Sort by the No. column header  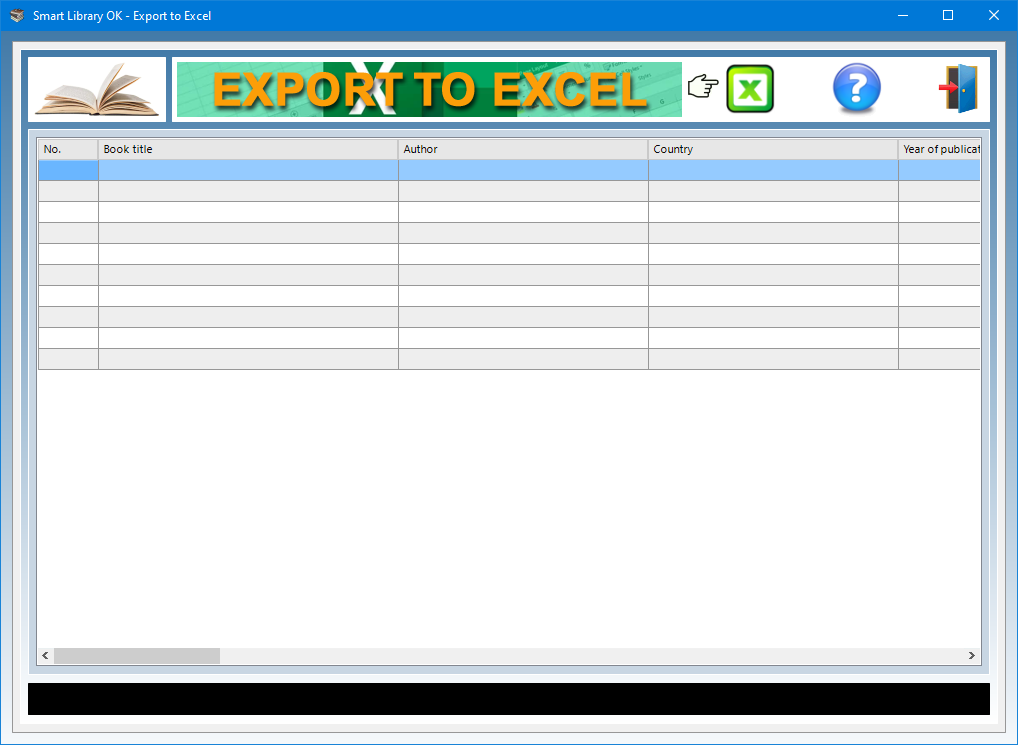pyautogui.click(x=68, y=149)
